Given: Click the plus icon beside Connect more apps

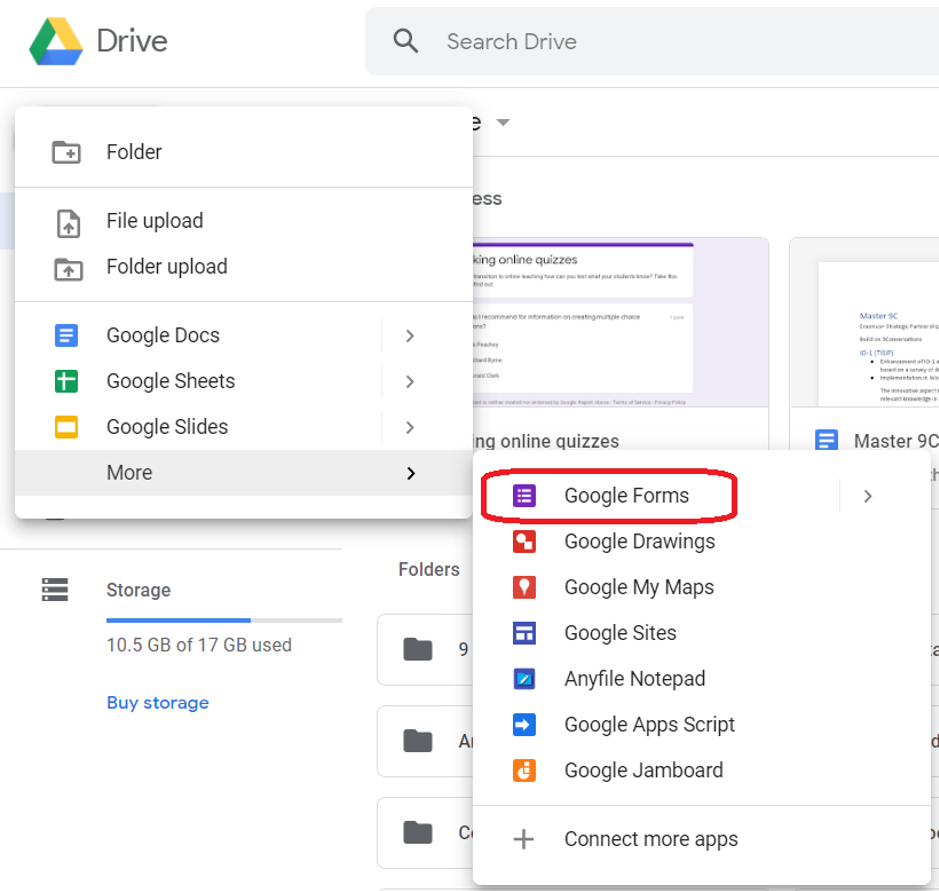Looking at the screenshot, I should pyautogui.click(x=524, y=839).
